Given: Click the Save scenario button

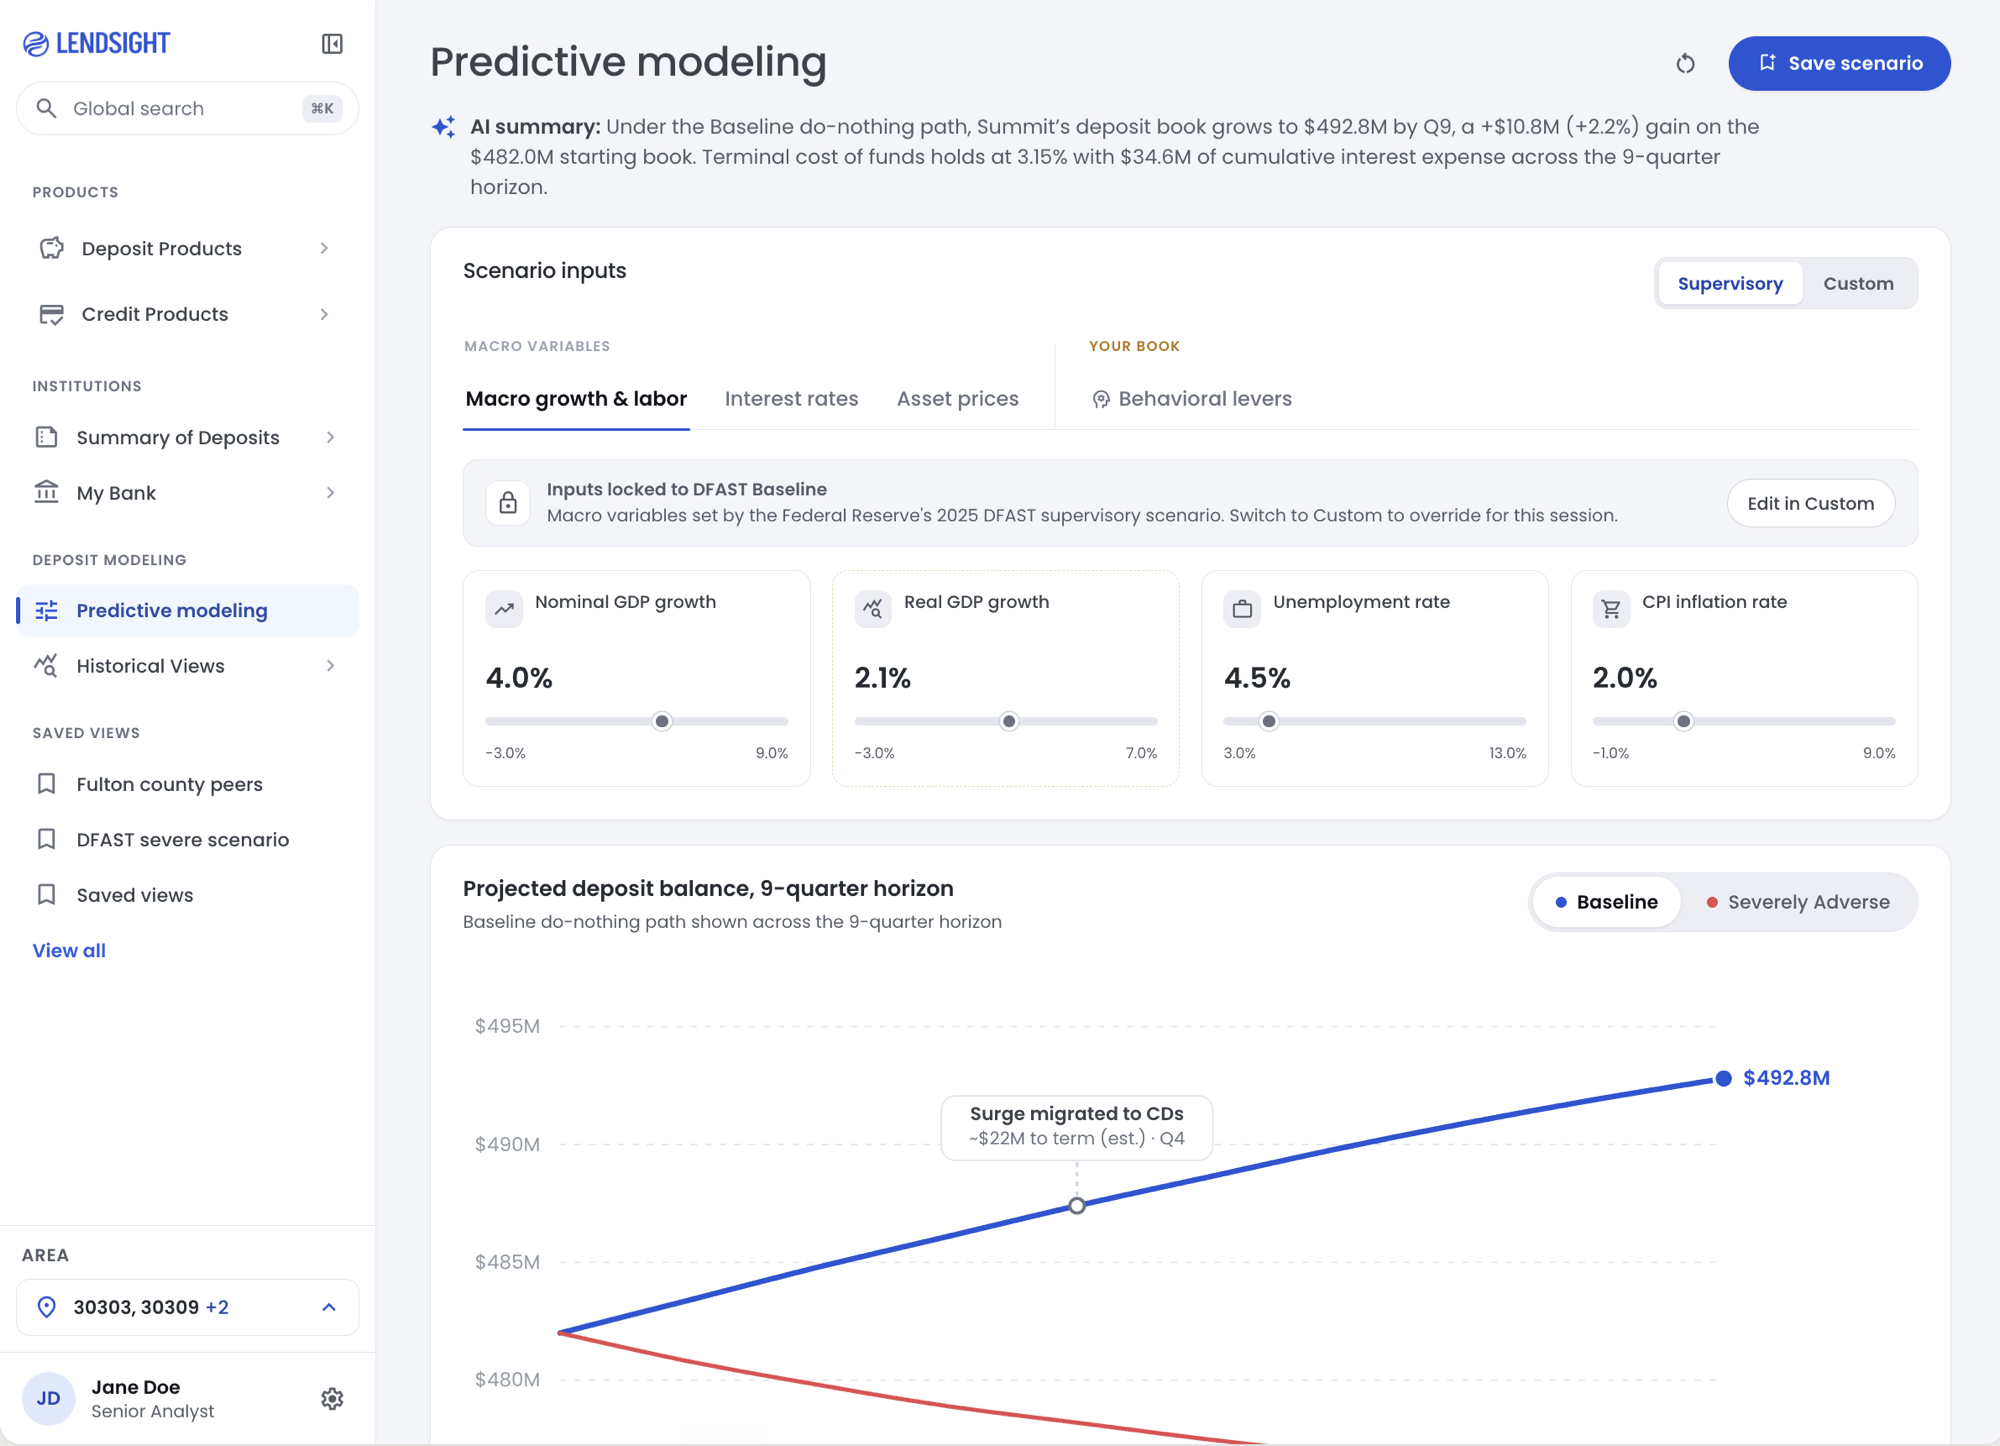Looking at the screenshot, I should pos(1839,63).
